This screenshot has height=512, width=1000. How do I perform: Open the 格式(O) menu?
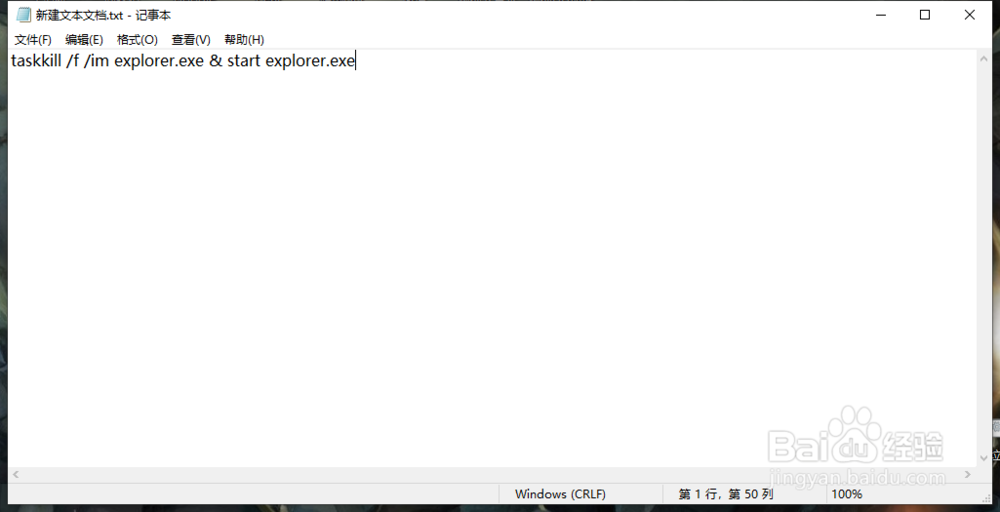coord(137,40)
